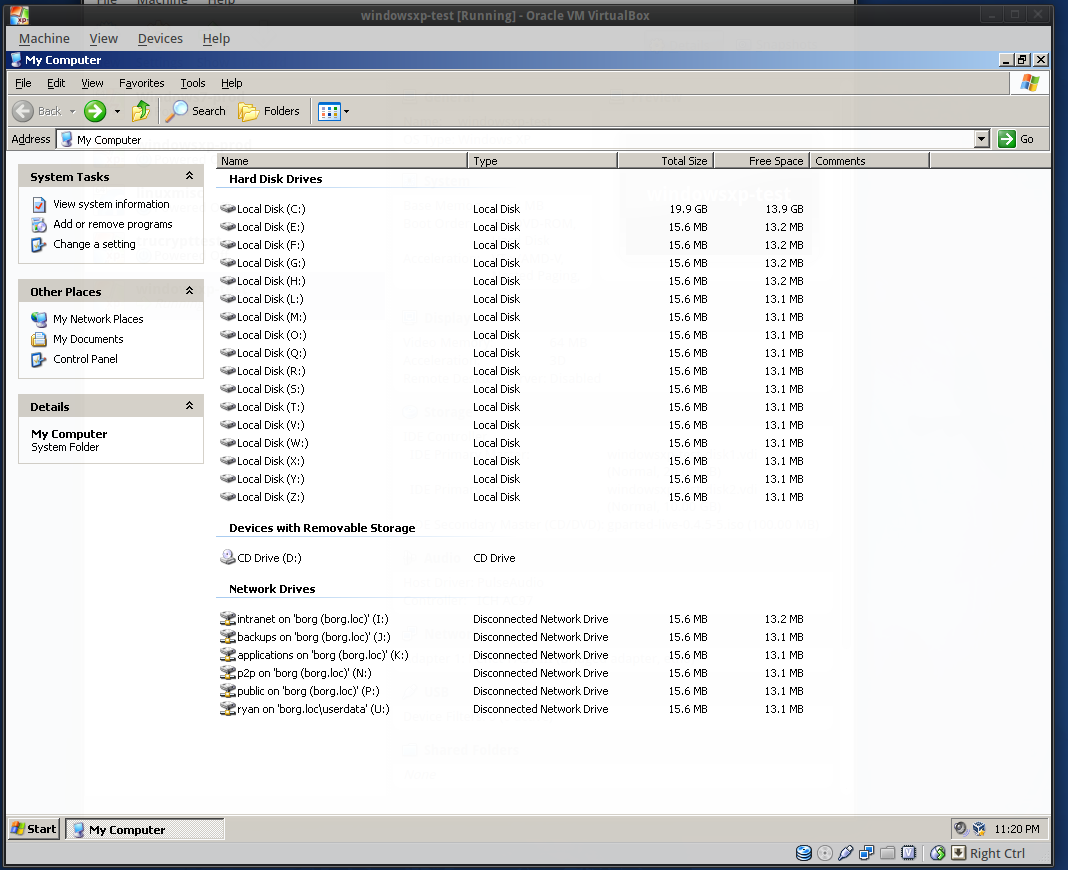This screenshot has width=1068, height=870.
Task: Select Local Disk (L:) drive icon
Action: point(227,299)
